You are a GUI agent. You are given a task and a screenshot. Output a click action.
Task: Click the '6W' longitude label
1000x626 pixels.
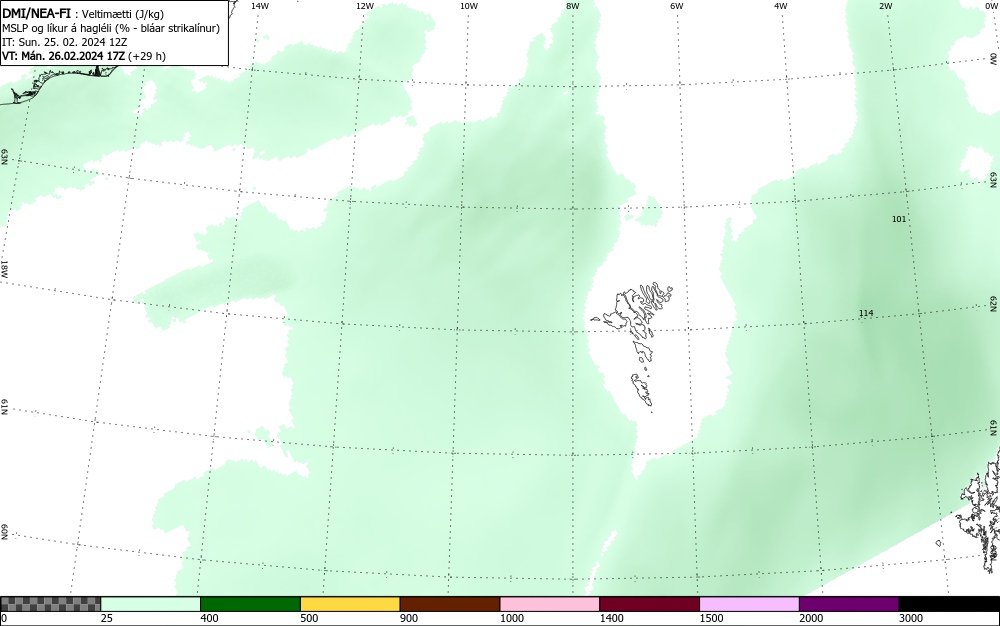(677, 6)
